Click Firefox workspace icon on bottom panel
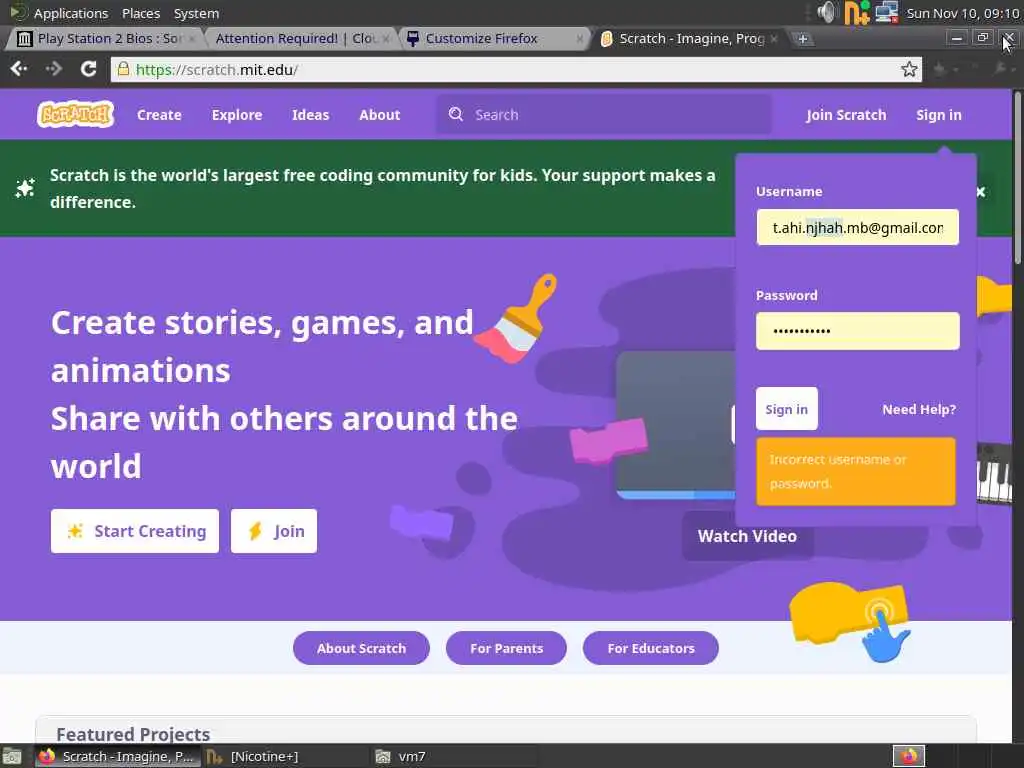1024x768 pixels. (909, 756)
